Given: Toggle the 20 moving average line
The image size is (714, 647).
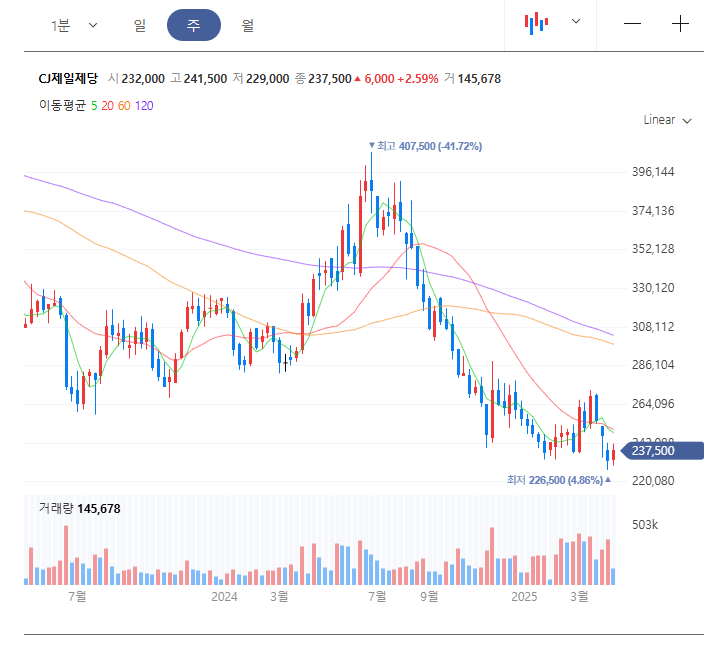Looking at the screenshot, I should point(107,106).
